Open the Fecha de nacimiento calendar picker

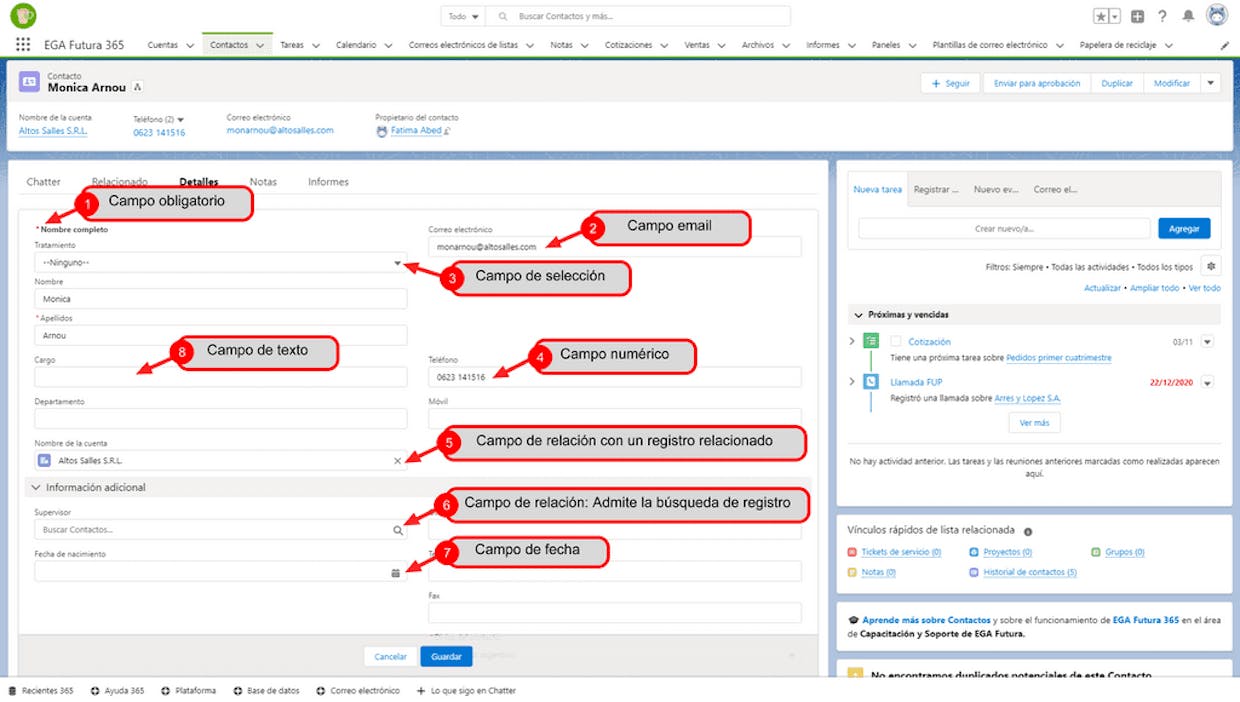coord(396,573)
